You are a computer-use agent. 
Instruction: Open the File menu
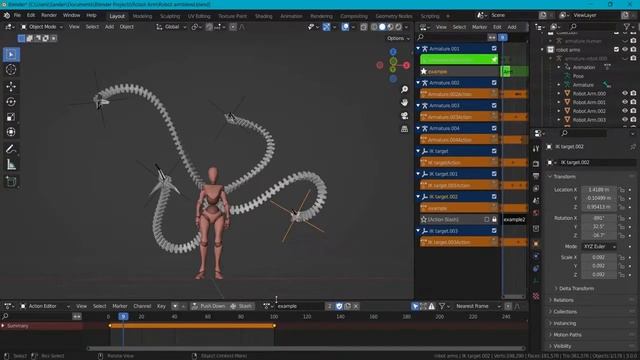pyautogui.click(x=17, y=16)
